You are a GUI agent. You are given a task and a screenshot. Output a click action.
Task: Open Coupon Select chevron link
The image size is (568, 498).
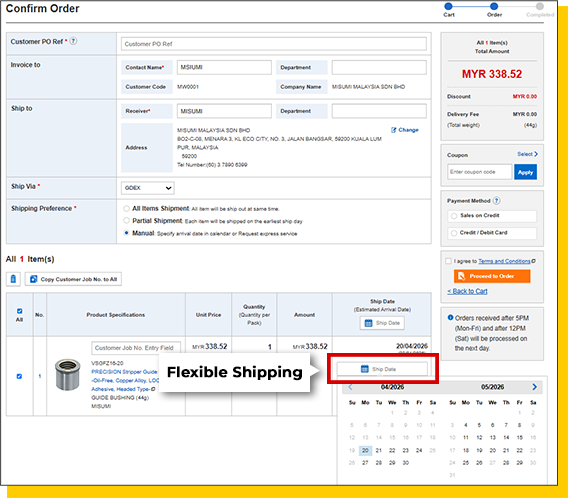point(527,154)
